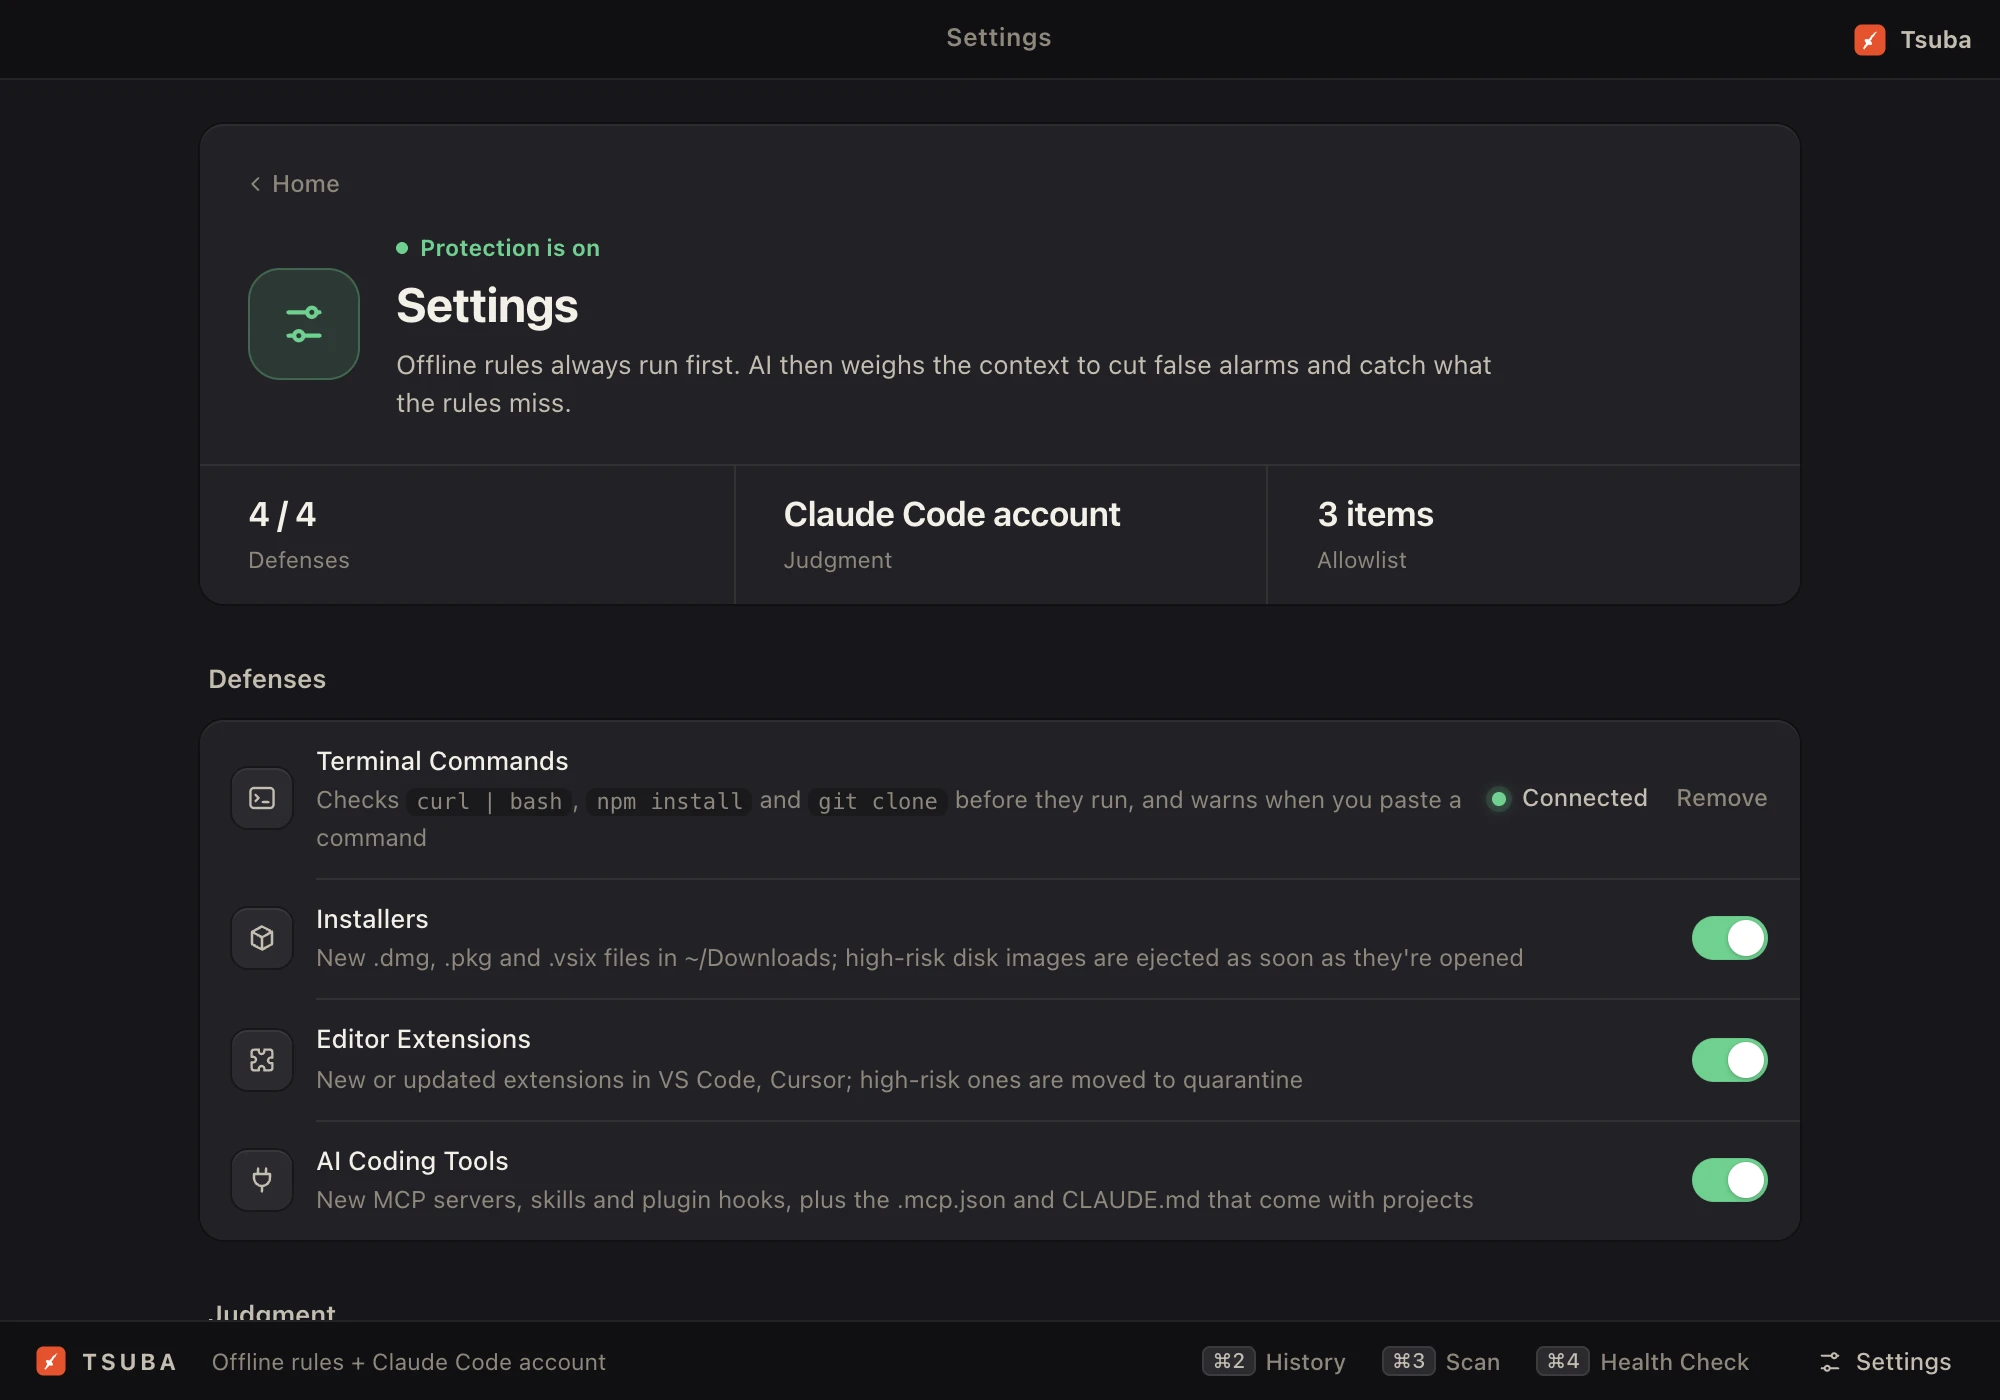
Task: Click the Installers row title
Action: click(x=372, y=919)
